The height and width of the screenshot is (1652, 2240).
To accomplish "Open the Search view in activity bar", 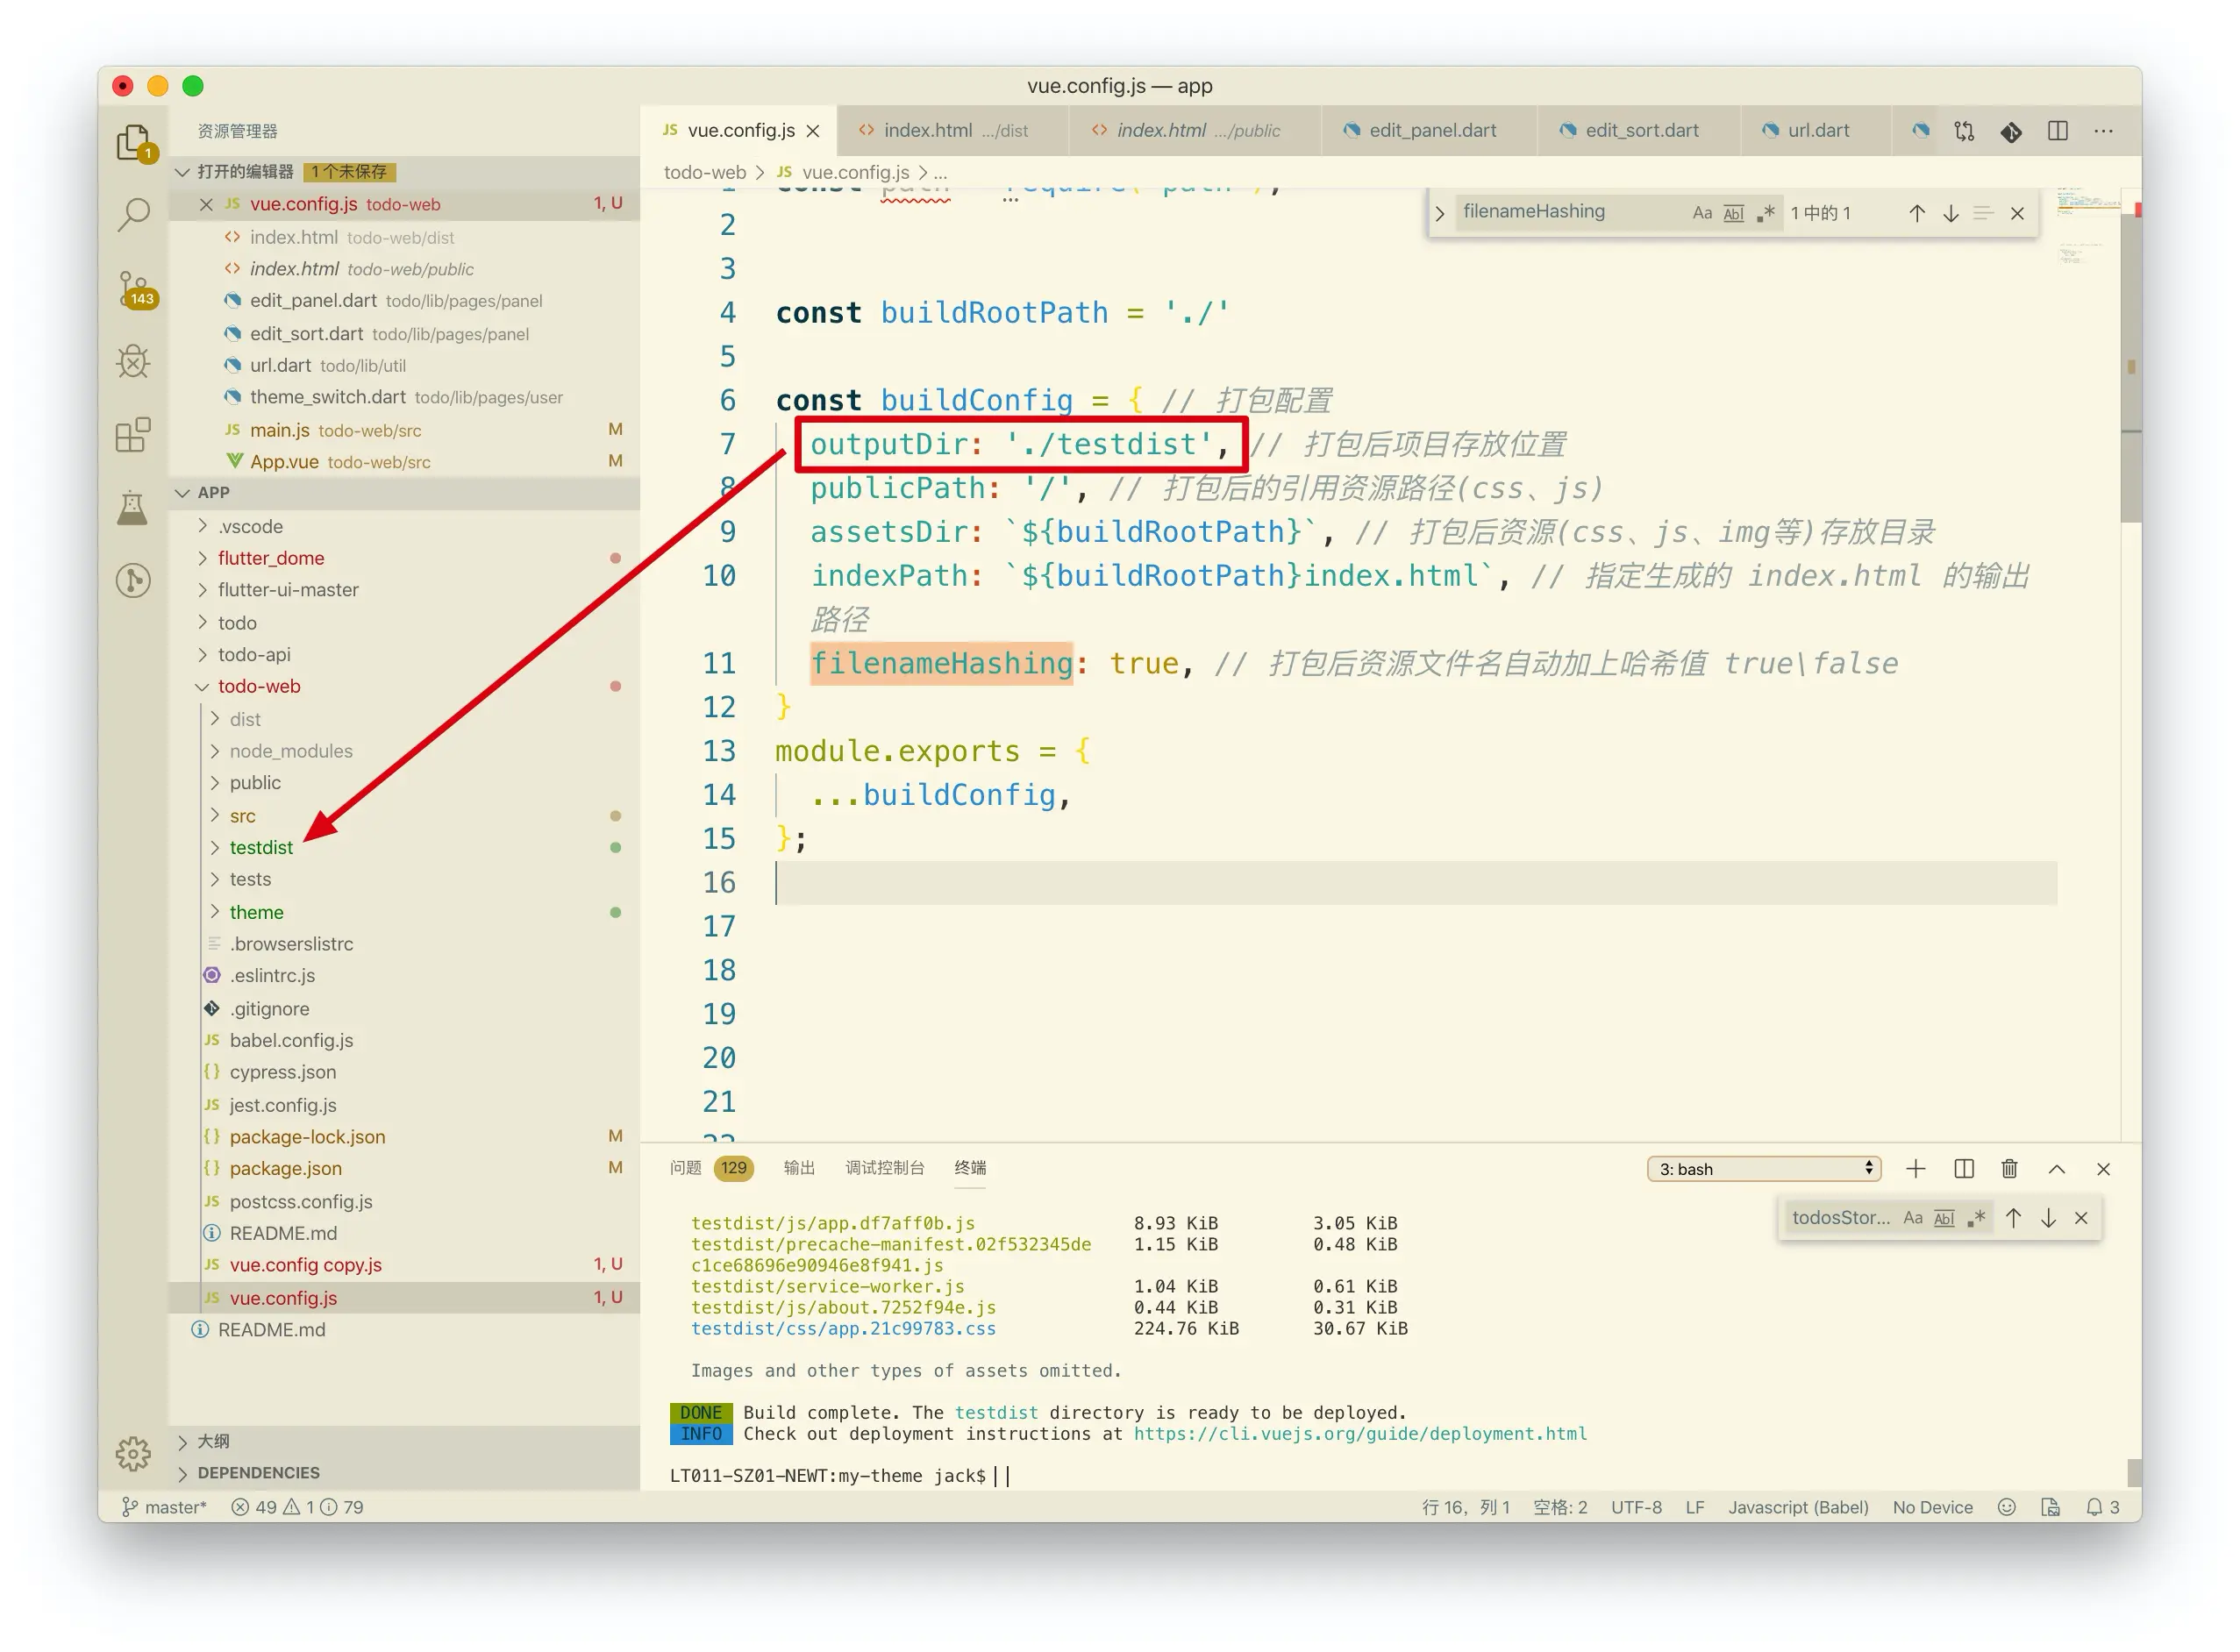I will (134, 214).
